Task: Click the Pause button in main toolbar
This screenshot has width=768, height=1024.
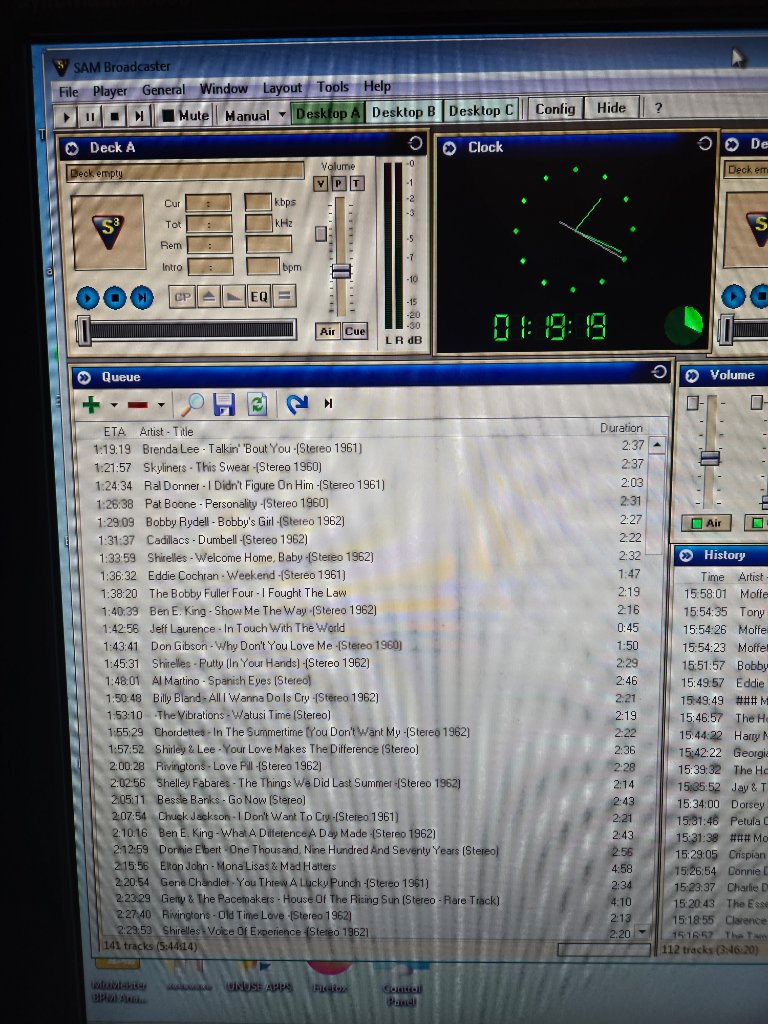Action: (x=90, y=117)
